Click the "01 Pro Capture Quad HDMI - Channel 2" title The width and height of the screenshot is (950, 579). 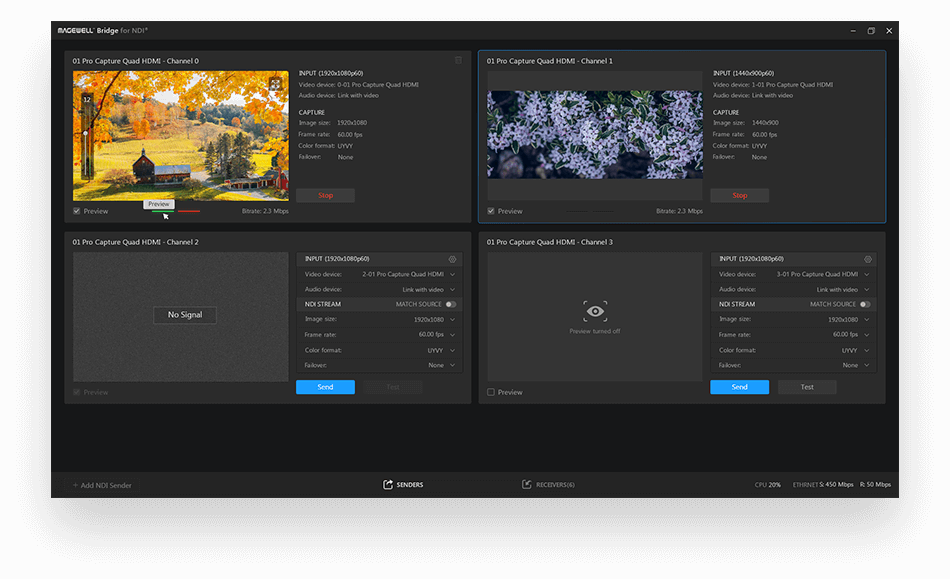136,242
